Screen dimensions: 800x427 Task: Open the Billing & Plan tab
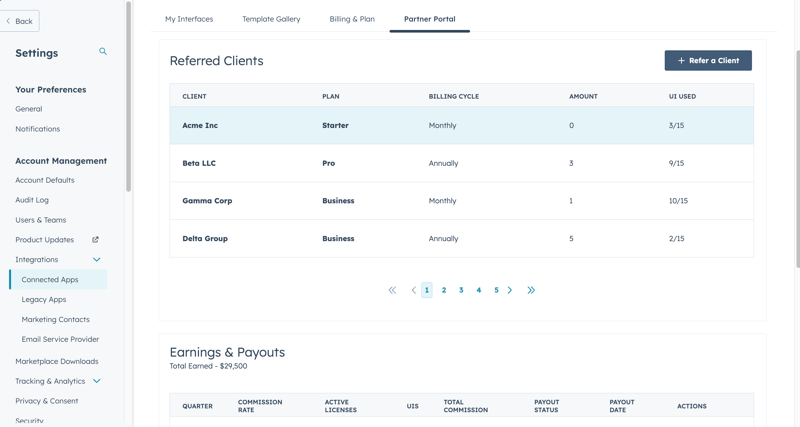352,19
